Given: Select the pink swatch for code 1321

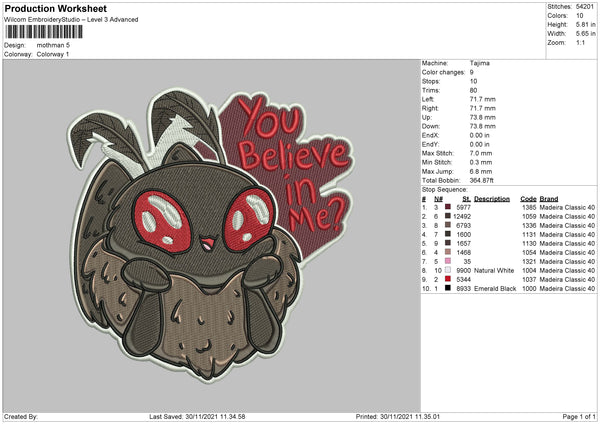Looking at the screenshot, I should point(448,261).
